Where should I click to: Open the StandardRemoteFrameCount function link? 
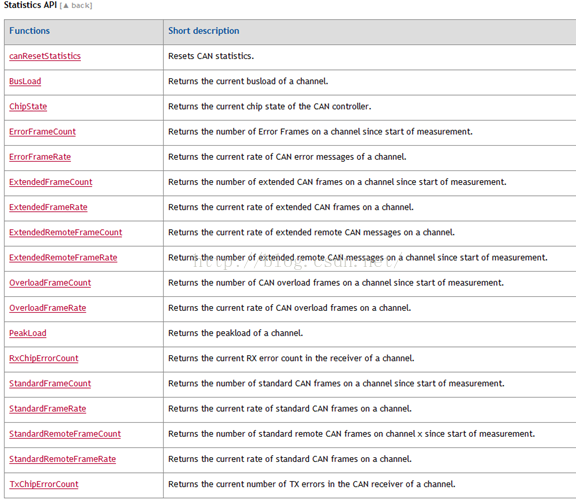[x=65, y=434]
